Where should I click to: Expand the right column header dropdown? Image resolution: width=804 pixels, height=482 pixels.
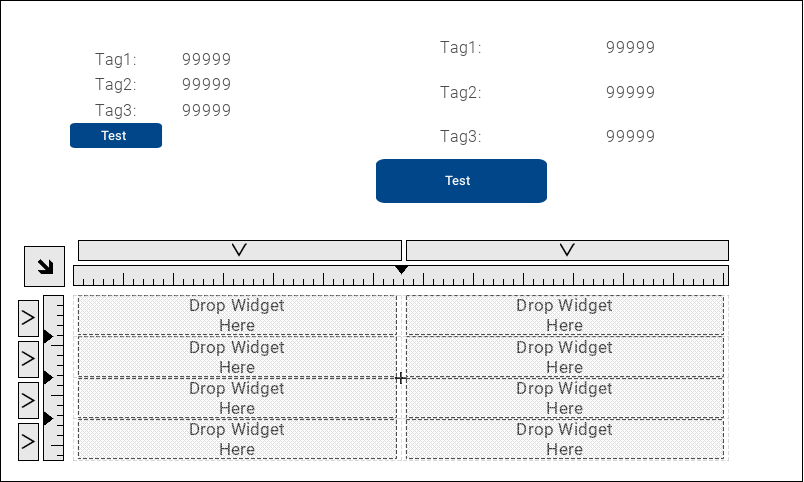(x=567, y=250)
